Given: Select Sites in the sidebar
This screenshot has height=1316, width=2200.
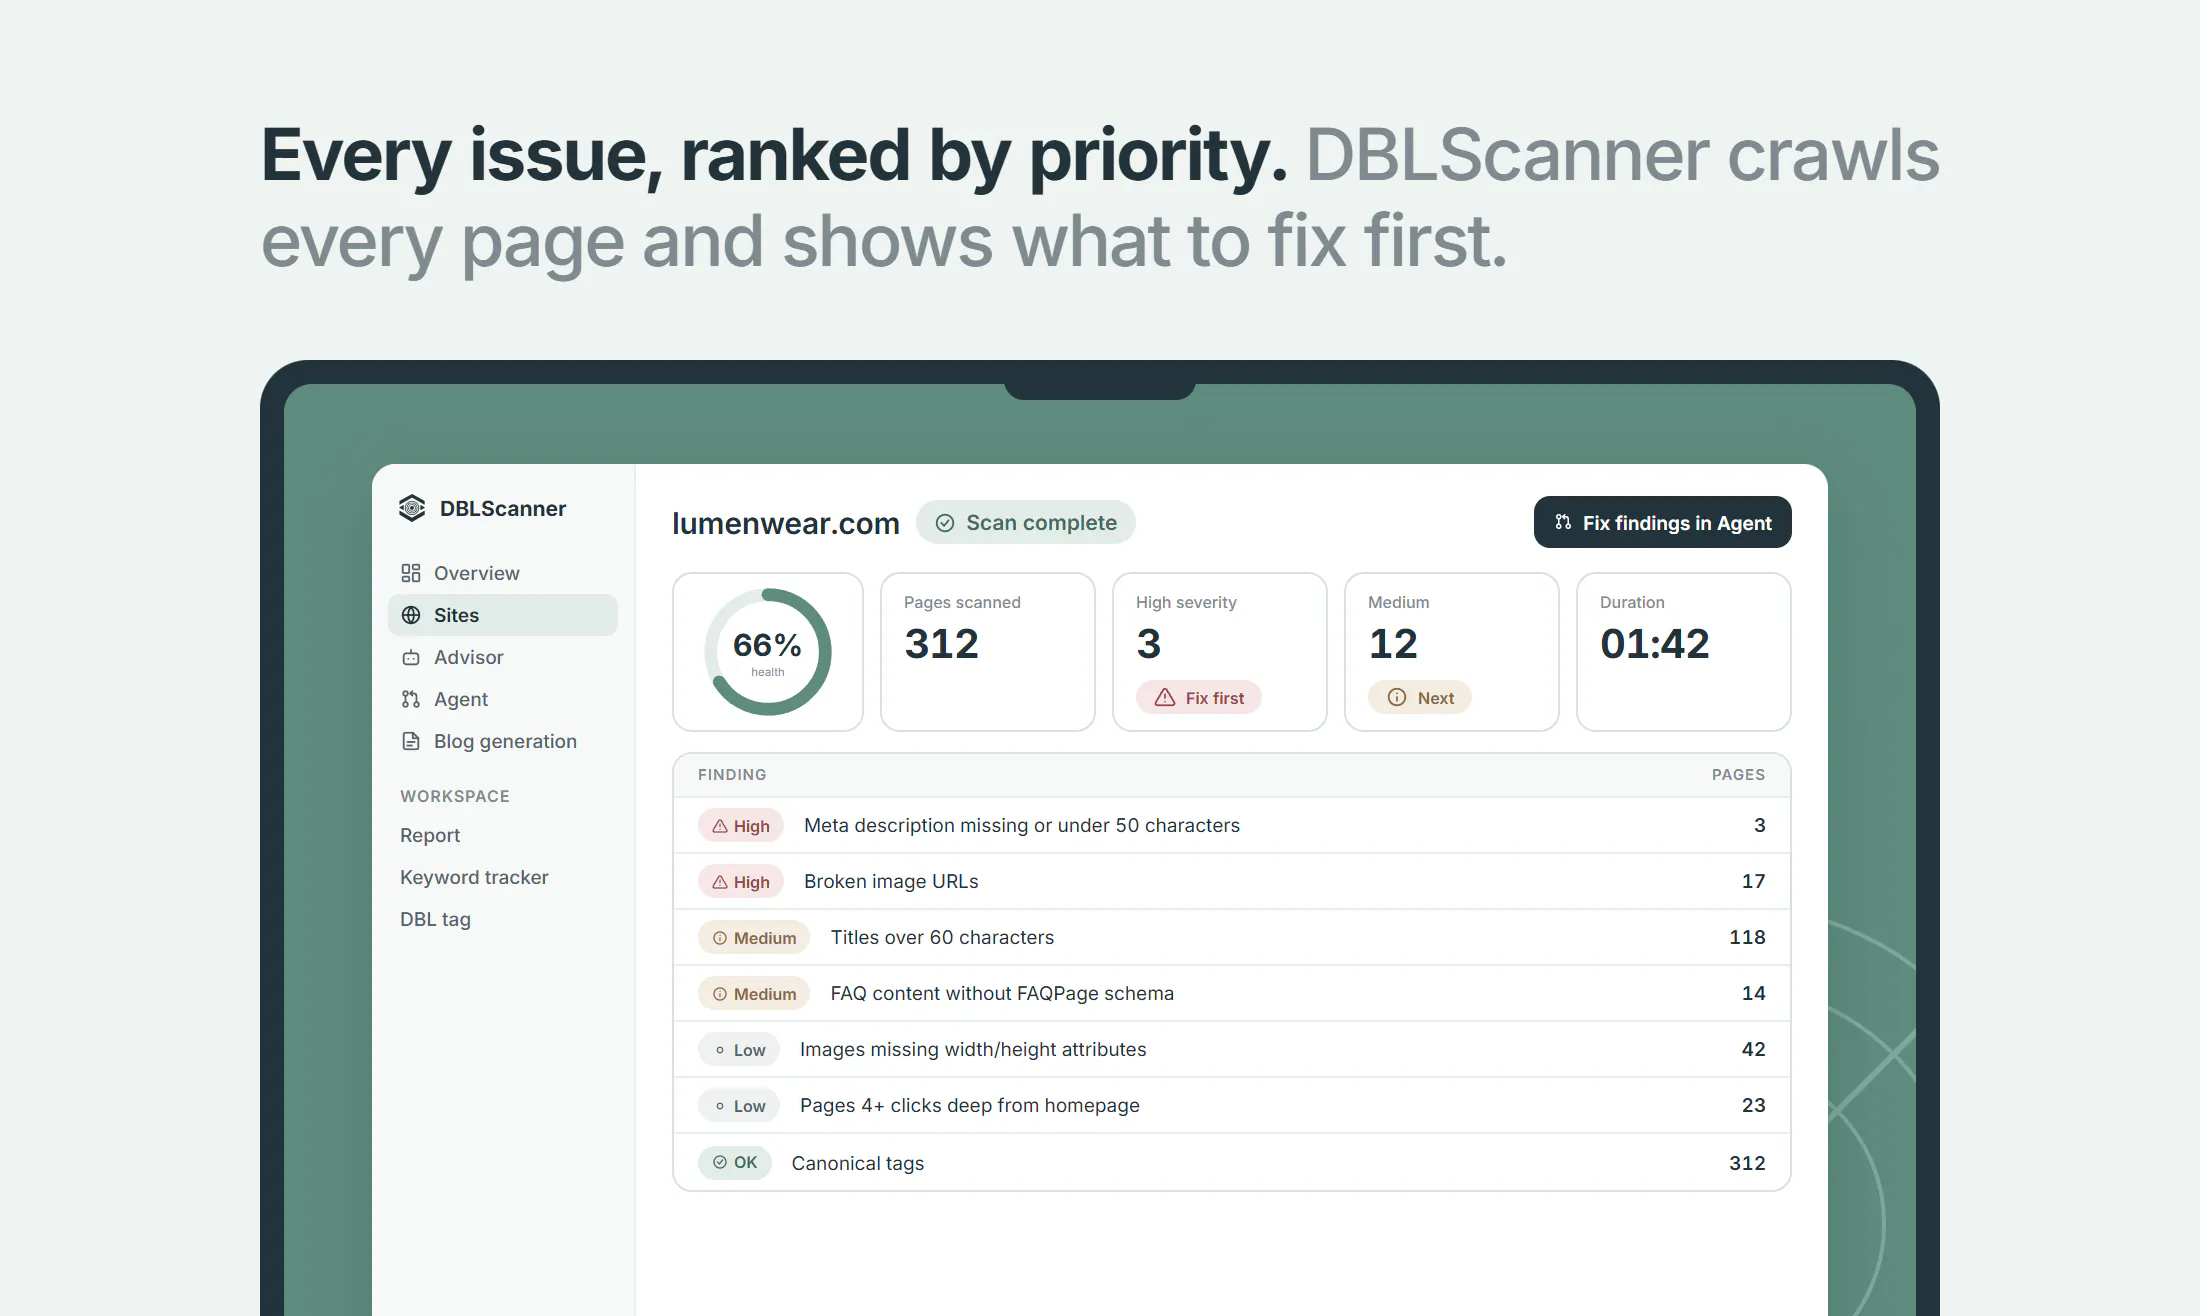Looking at the screenshot, I should point(503,615).
